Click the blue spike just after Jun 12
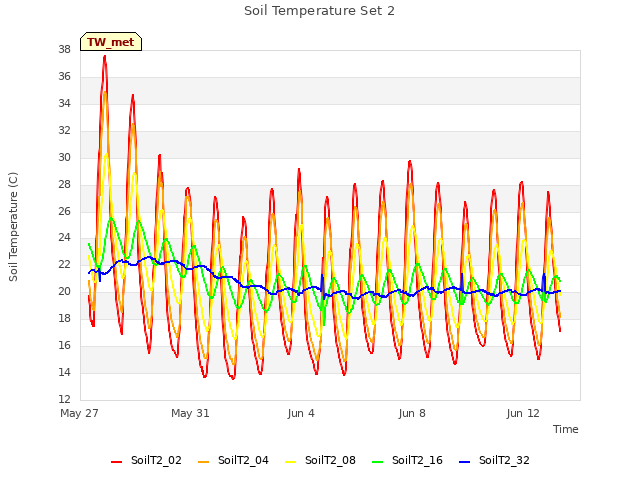The image size is (640, 480). 544,281
